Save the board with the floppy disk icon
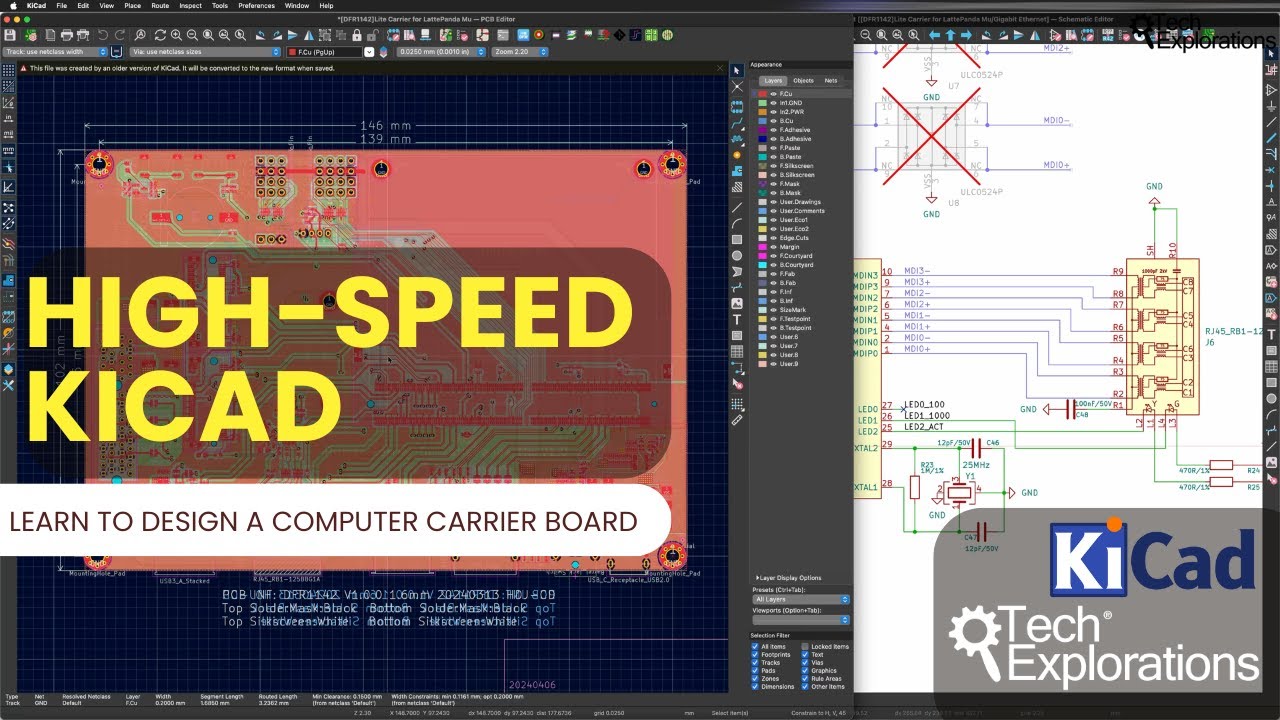 pos(10,35)
